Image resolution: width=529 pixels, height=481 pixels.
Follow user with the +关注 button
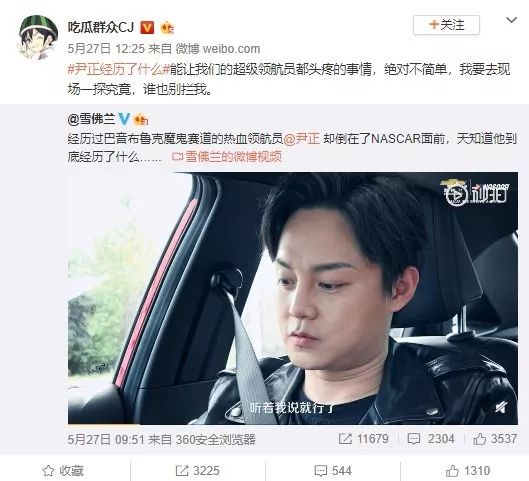click(x=446, y=25)
